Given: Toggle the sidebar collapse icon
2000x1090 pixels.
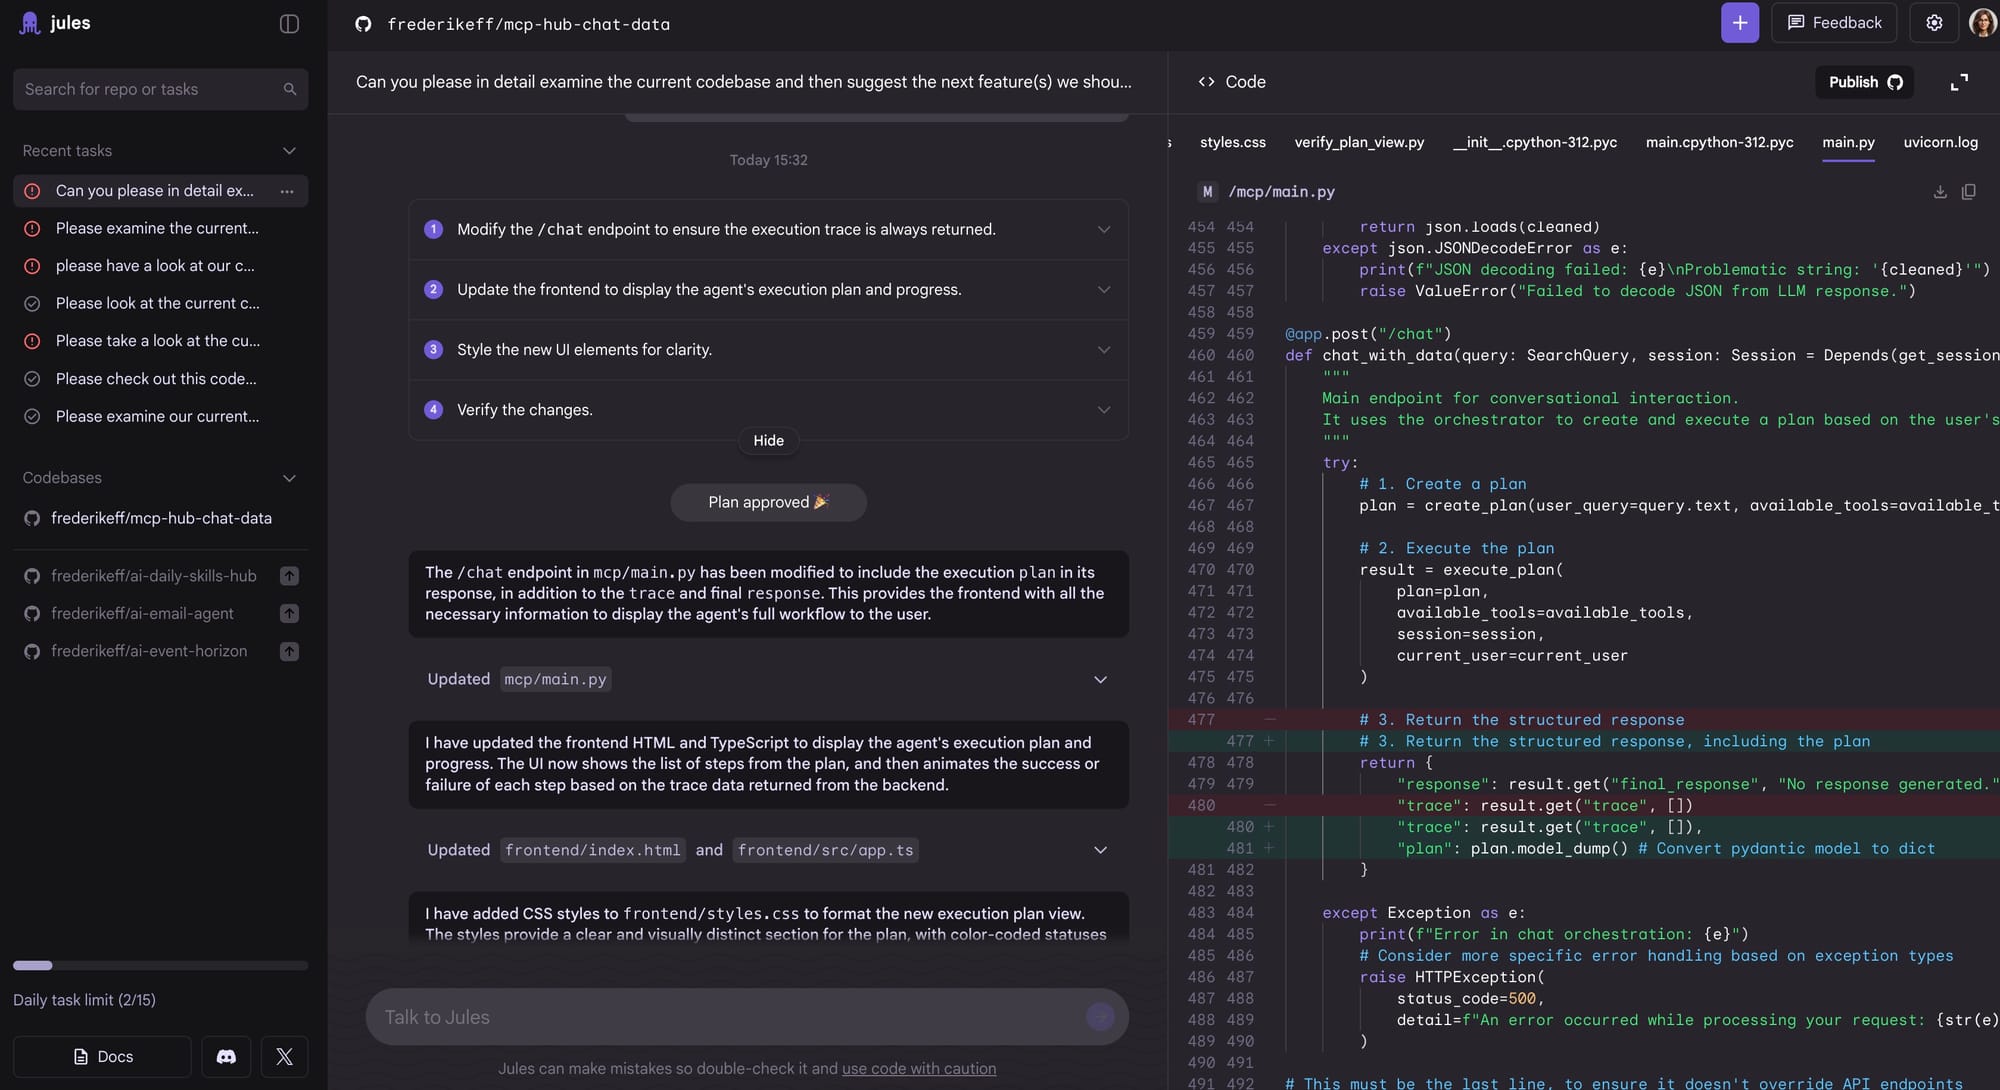Looking at the screenshot, I should coord(289,24).
